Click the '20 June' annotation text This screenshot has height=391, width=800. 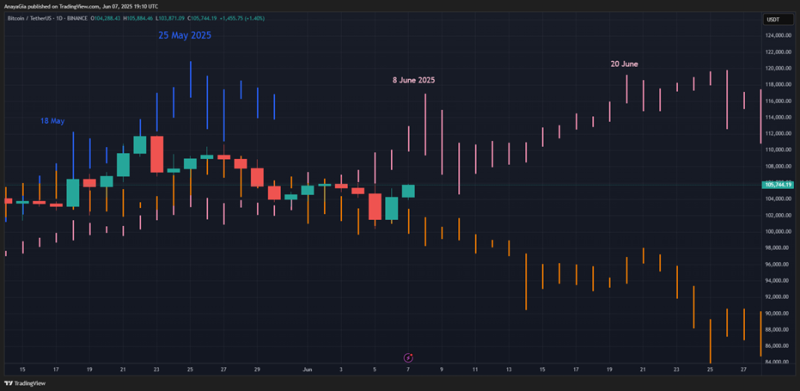click(x=624, y=64)
